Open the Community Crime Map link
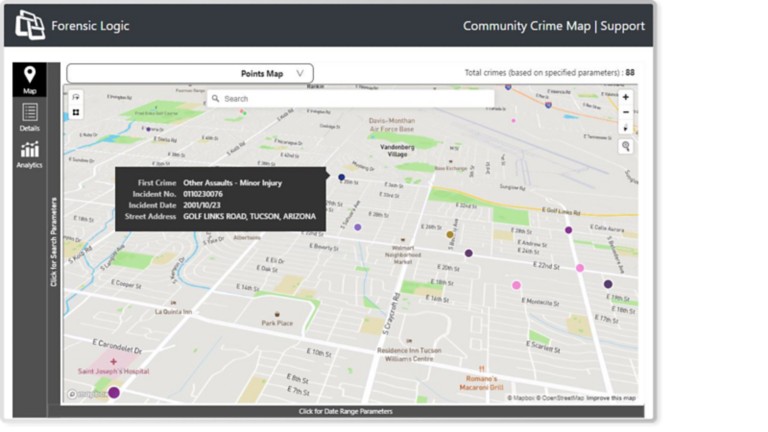768x432 pixels. [527, 26]
